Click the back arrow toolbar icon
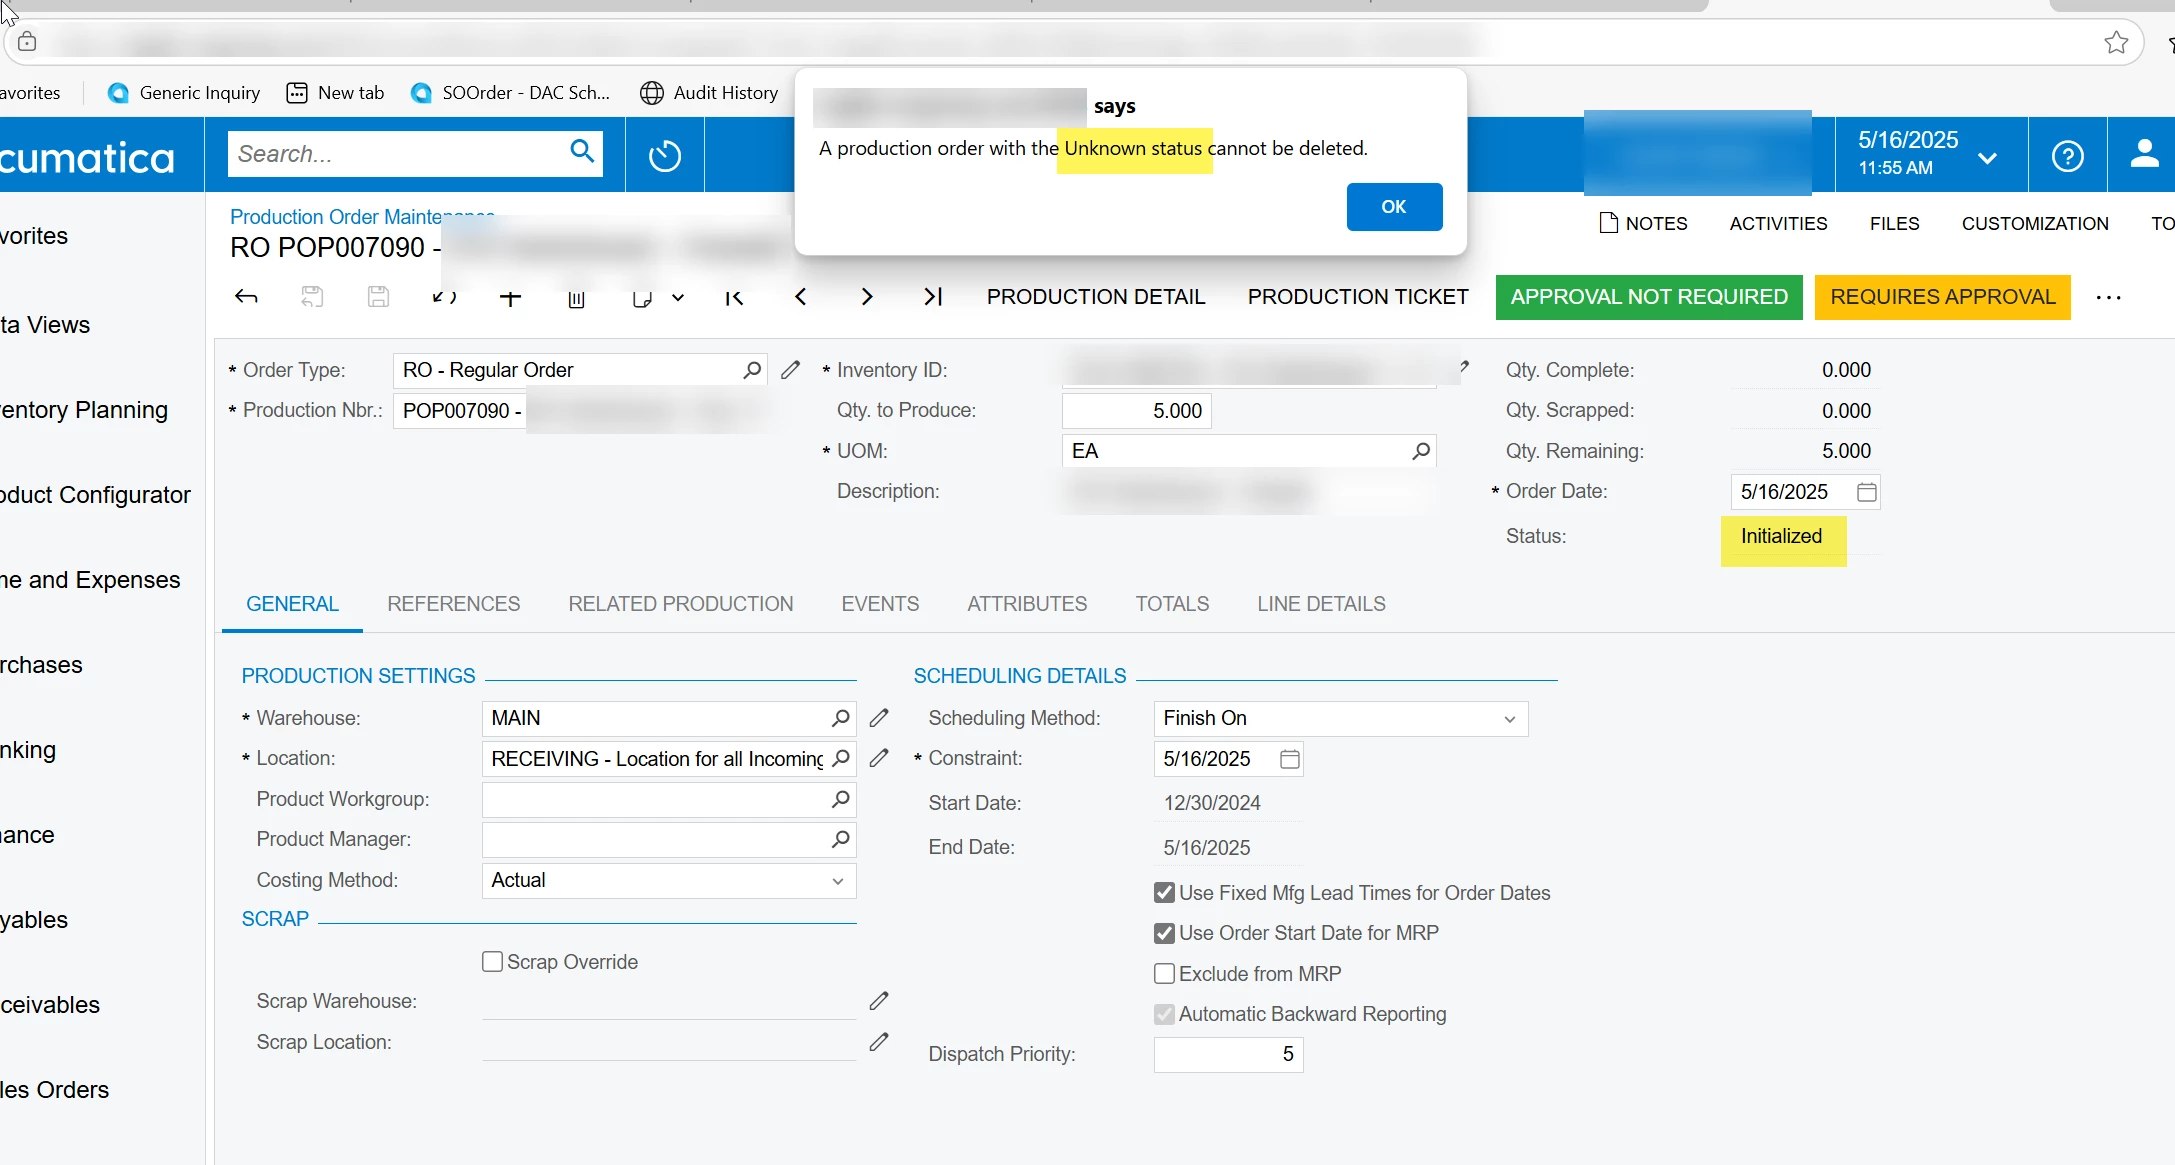2175x1165 pixels. point(246,297)
